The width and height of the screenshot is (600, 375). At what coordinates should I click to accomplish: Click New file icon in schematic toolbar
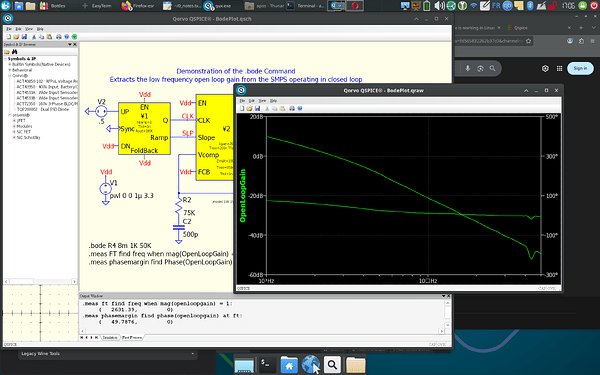tap(9, 37)
